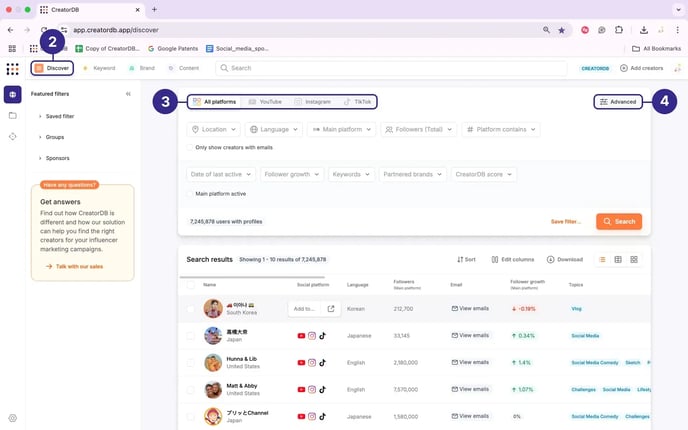Open the new tab plus button
Viewport: 688px width, 430px height.
pyautogui.click(x=154, y=9)
